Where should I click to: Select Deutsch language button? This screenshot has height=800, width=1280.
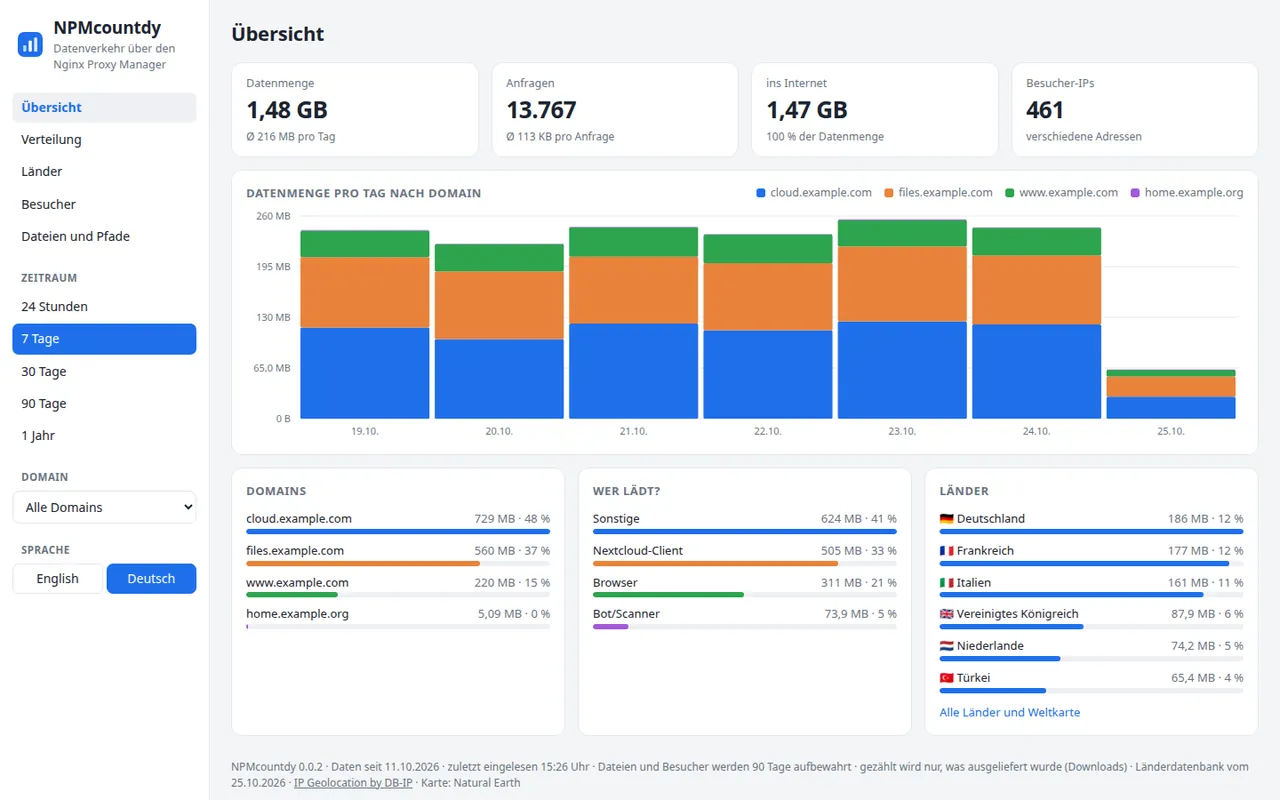pyautogui.click(x=151, y=579)
